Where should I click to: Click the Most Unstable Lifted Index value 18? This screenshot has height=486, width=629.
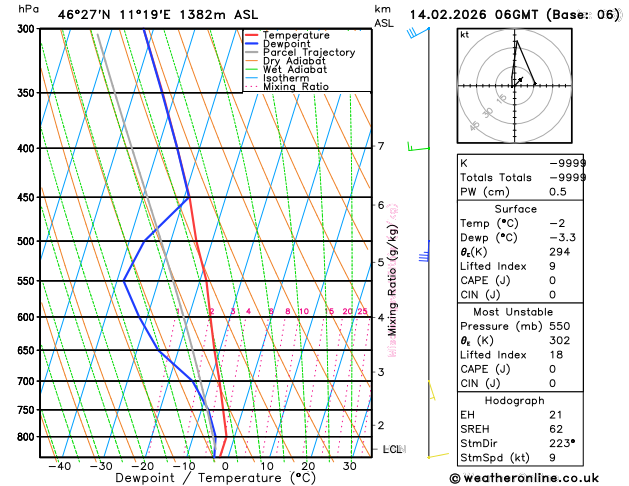point(556,355)
